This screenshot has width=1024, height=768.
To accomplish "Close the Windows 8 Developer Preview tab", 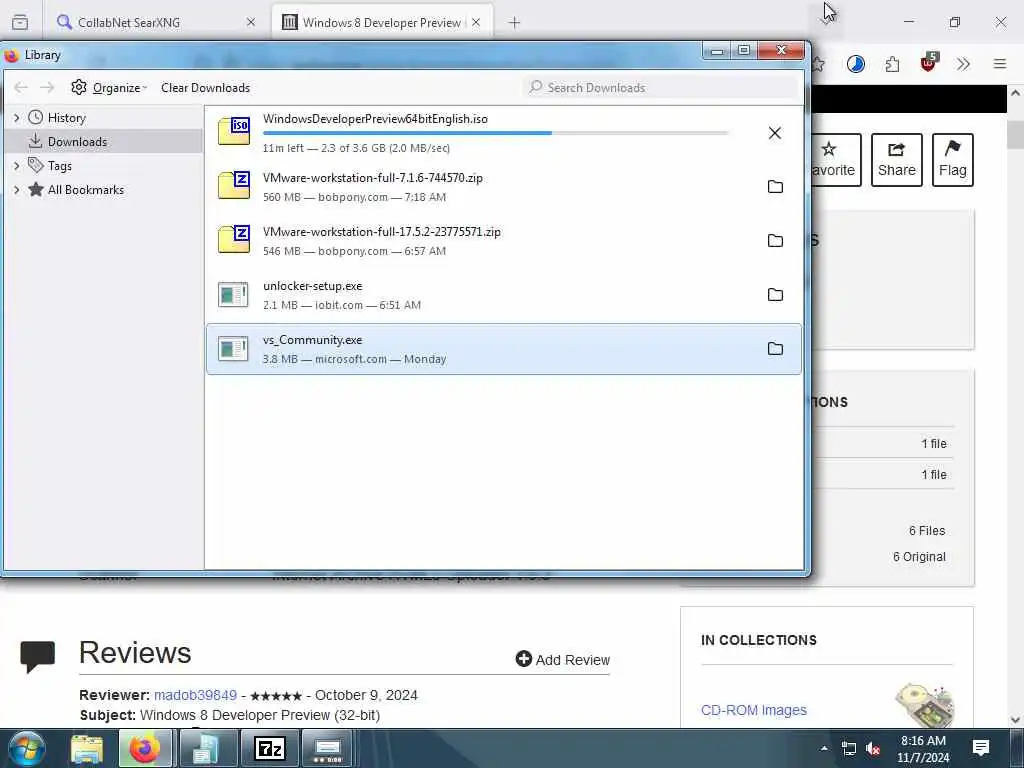I will tap(476, 22).
